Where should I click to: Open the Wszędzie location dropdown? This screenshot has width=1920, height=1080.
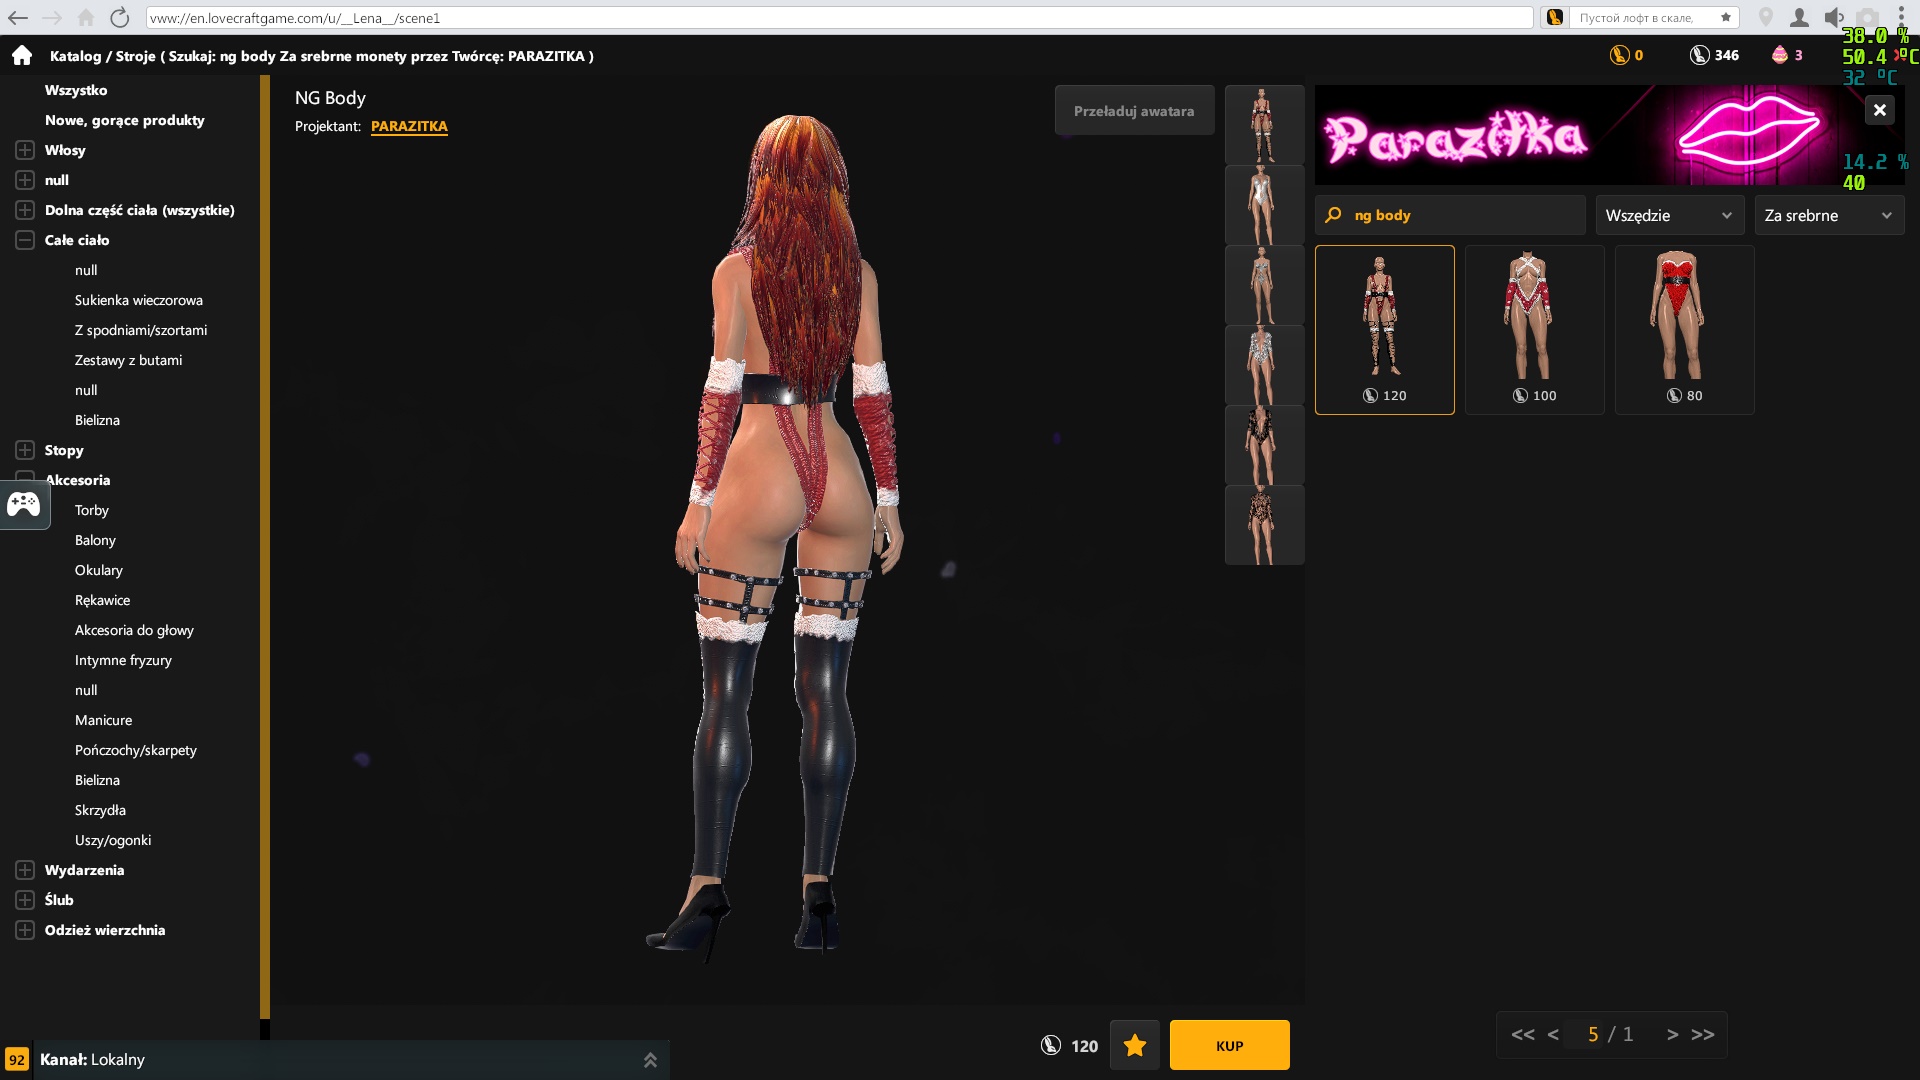pyautogui.click(x=1668, y=215)
